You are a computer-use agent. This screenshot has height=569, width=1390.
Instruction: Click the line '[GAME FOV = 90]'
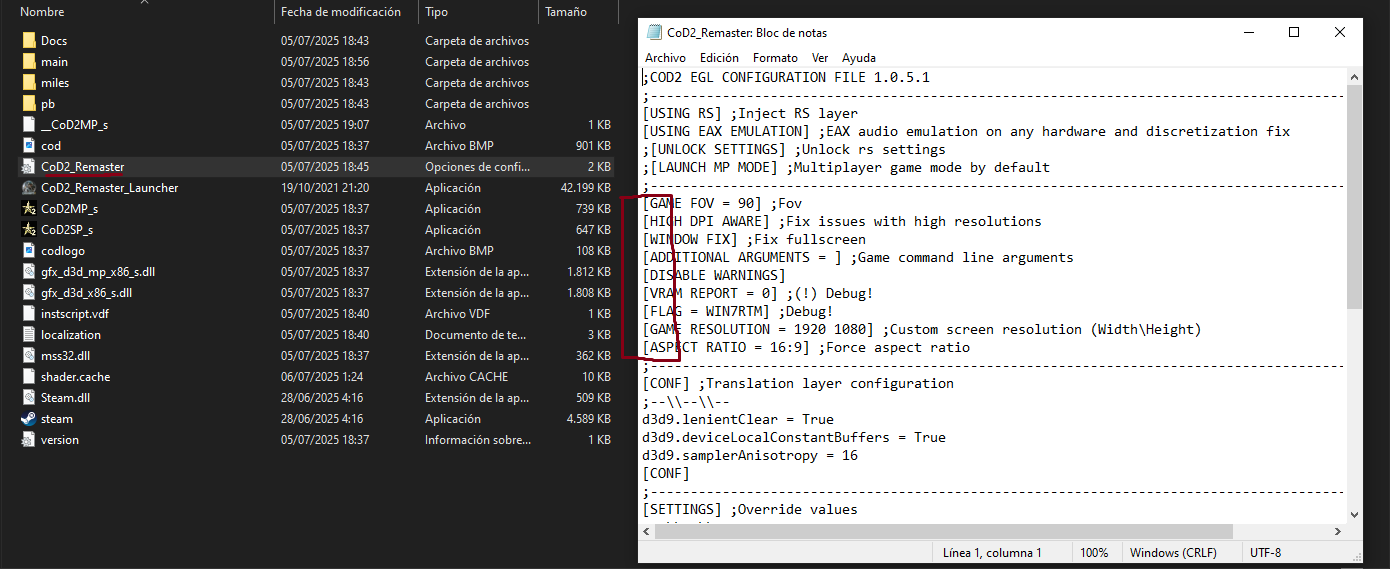coord(722,203)
